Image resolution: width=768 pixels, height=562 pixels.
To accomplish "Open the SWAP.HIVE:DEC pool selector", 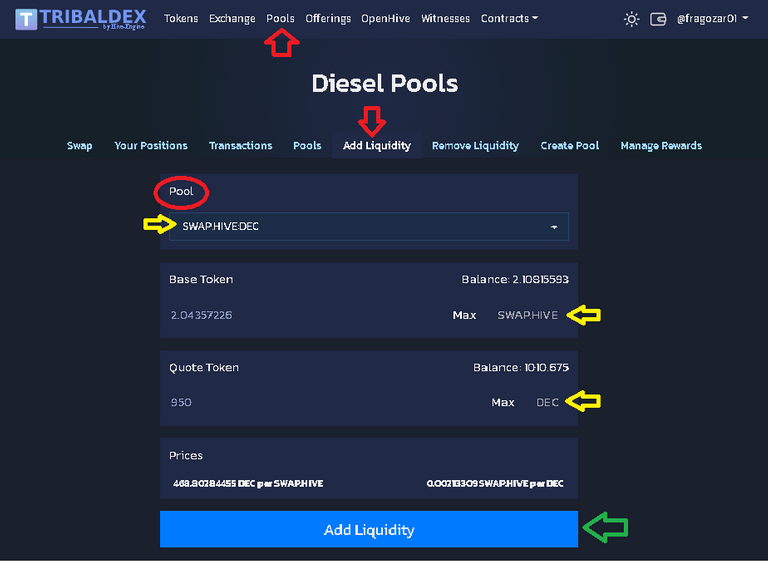I will [x=369, y=226].
